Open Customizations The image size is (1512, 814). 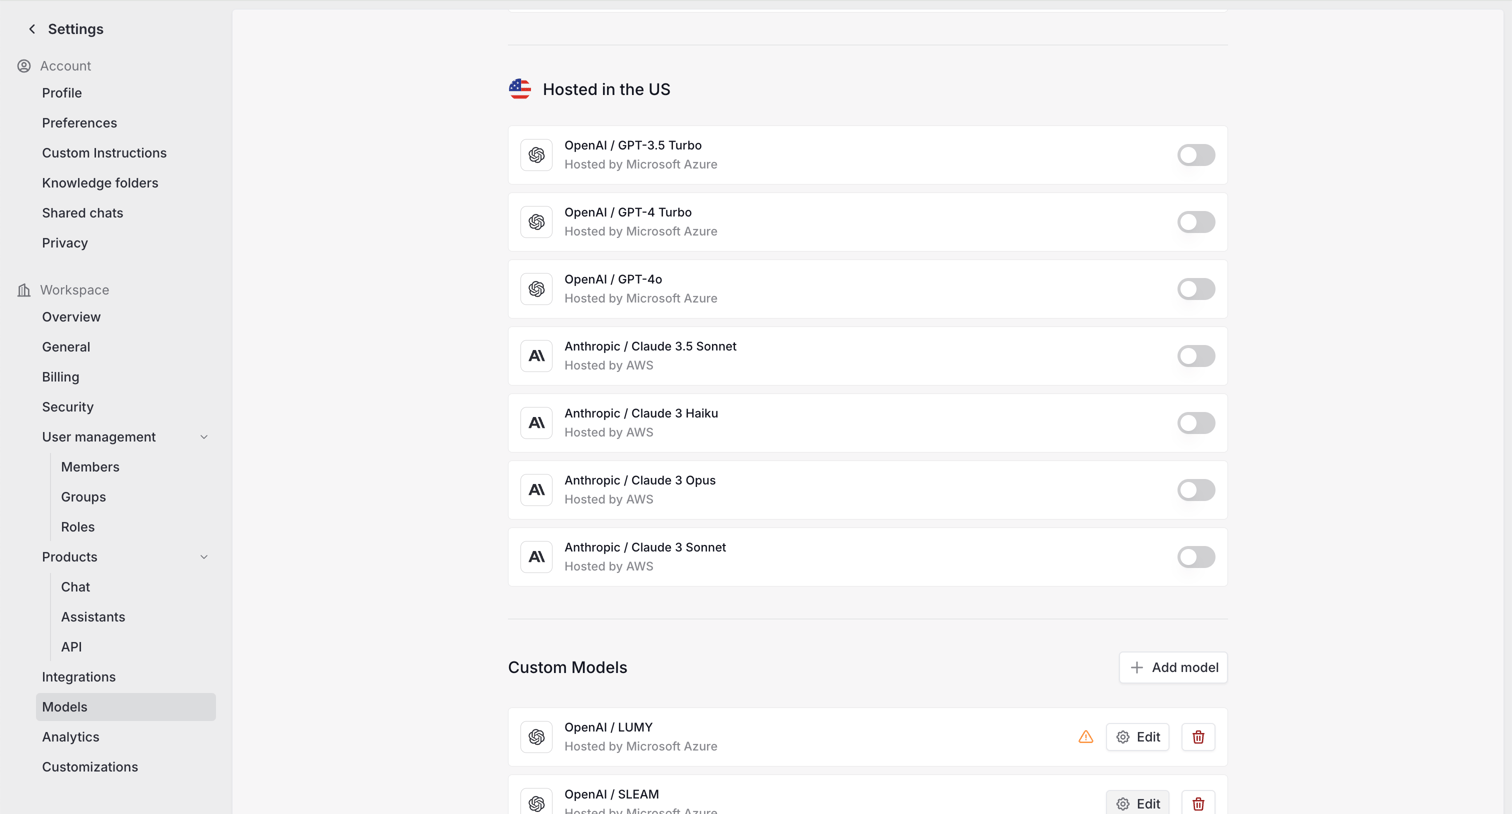tap(90, 767)
